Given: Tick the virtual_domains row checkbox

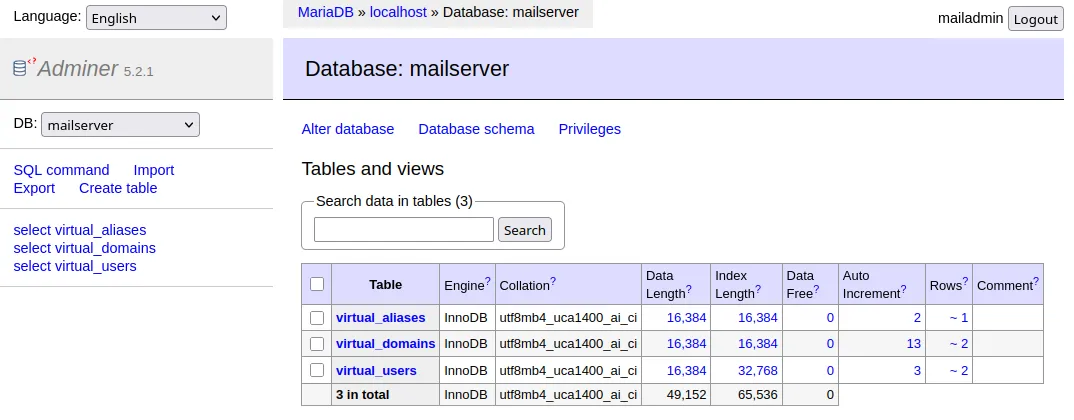Looking at the screenshot, I should [317, 344].
